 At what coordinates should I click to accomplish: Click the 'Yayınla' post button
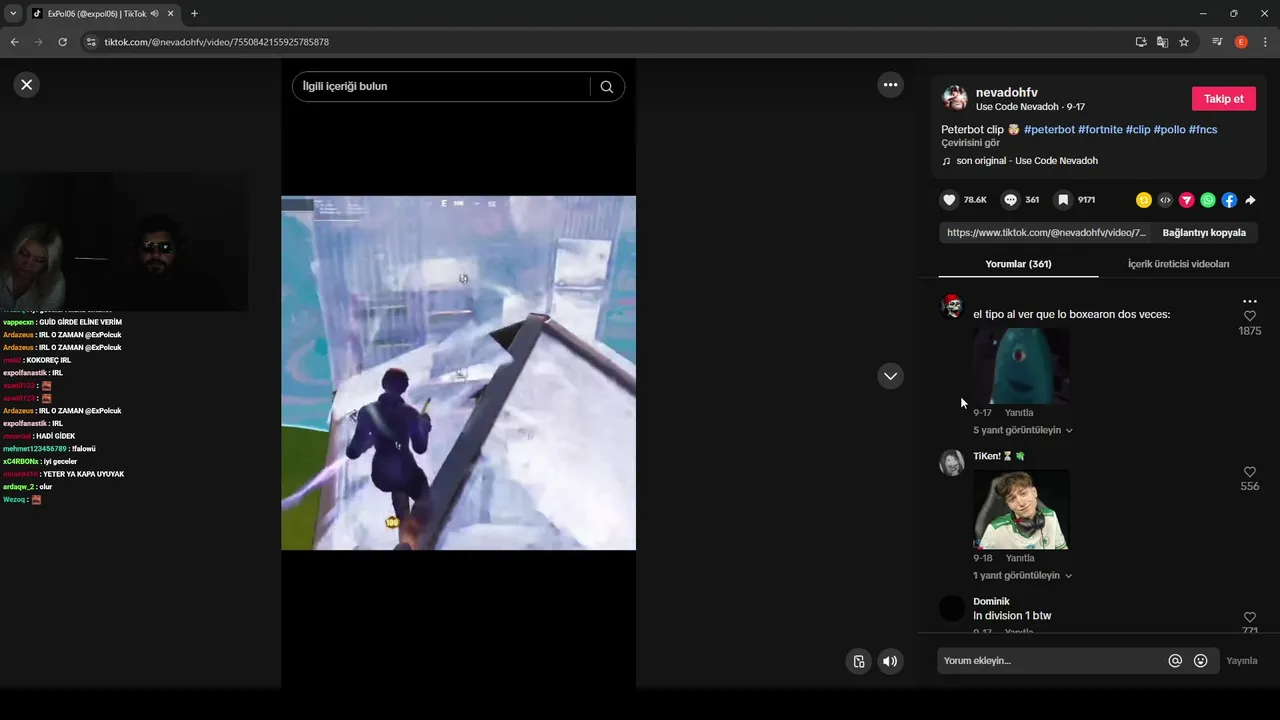click(x=1242, y=661)
